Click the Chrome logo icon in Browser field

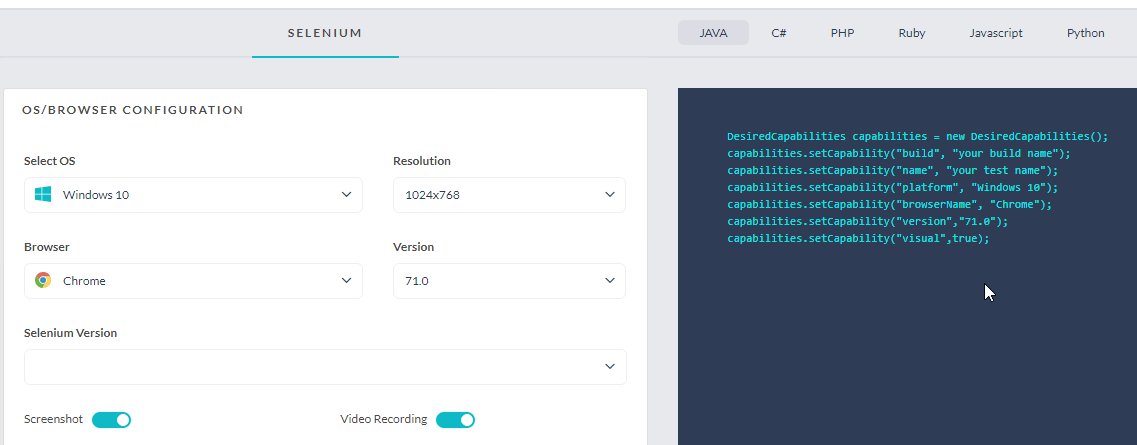pyautogui.click(x=44, y=280)
